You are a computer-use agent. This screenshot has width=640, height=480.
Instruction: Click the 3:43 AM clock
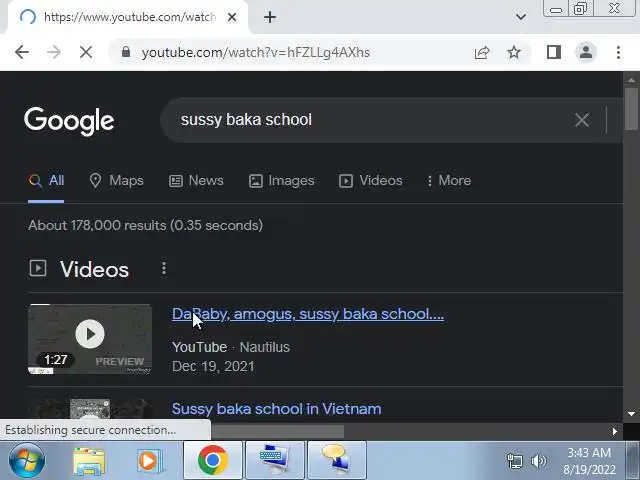[589, 453]
